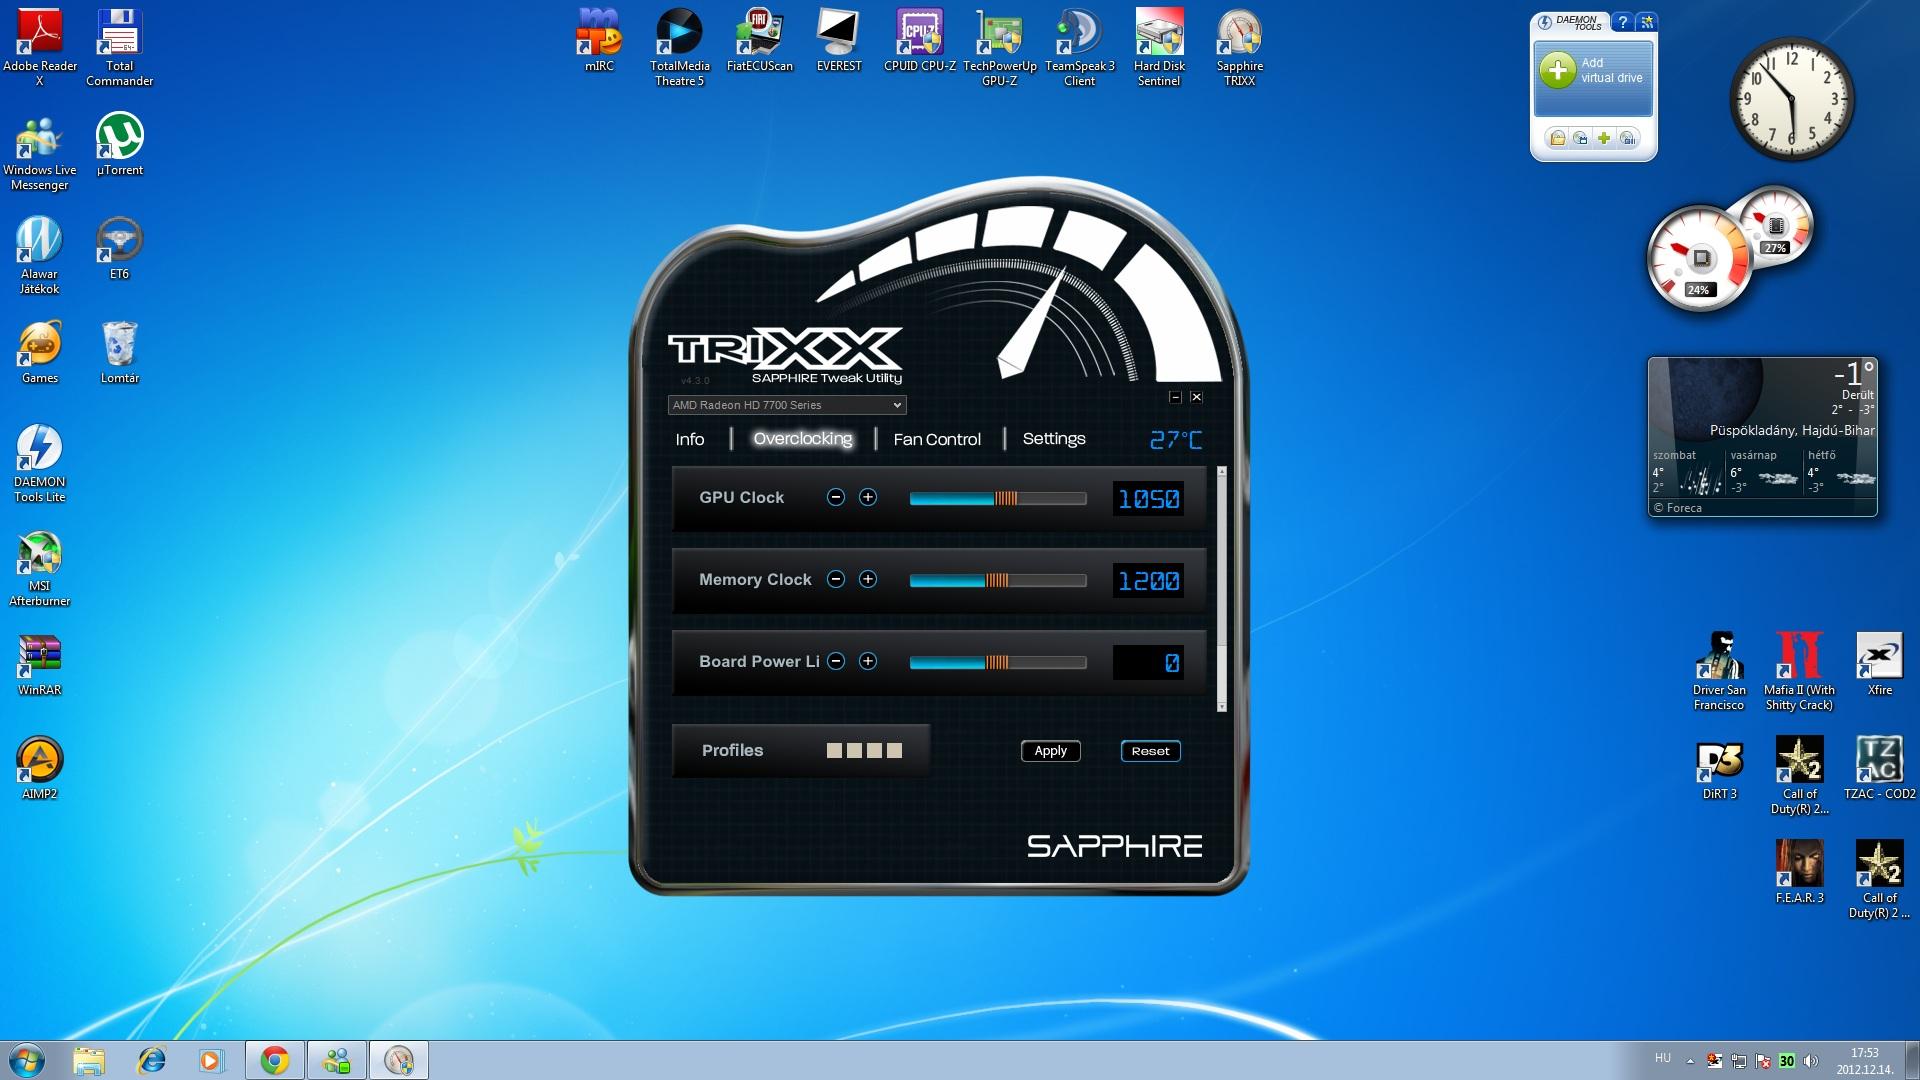Open Adobe Reader X desktop icon
Screen dimensions: 1920x1080
coord(40,48)
